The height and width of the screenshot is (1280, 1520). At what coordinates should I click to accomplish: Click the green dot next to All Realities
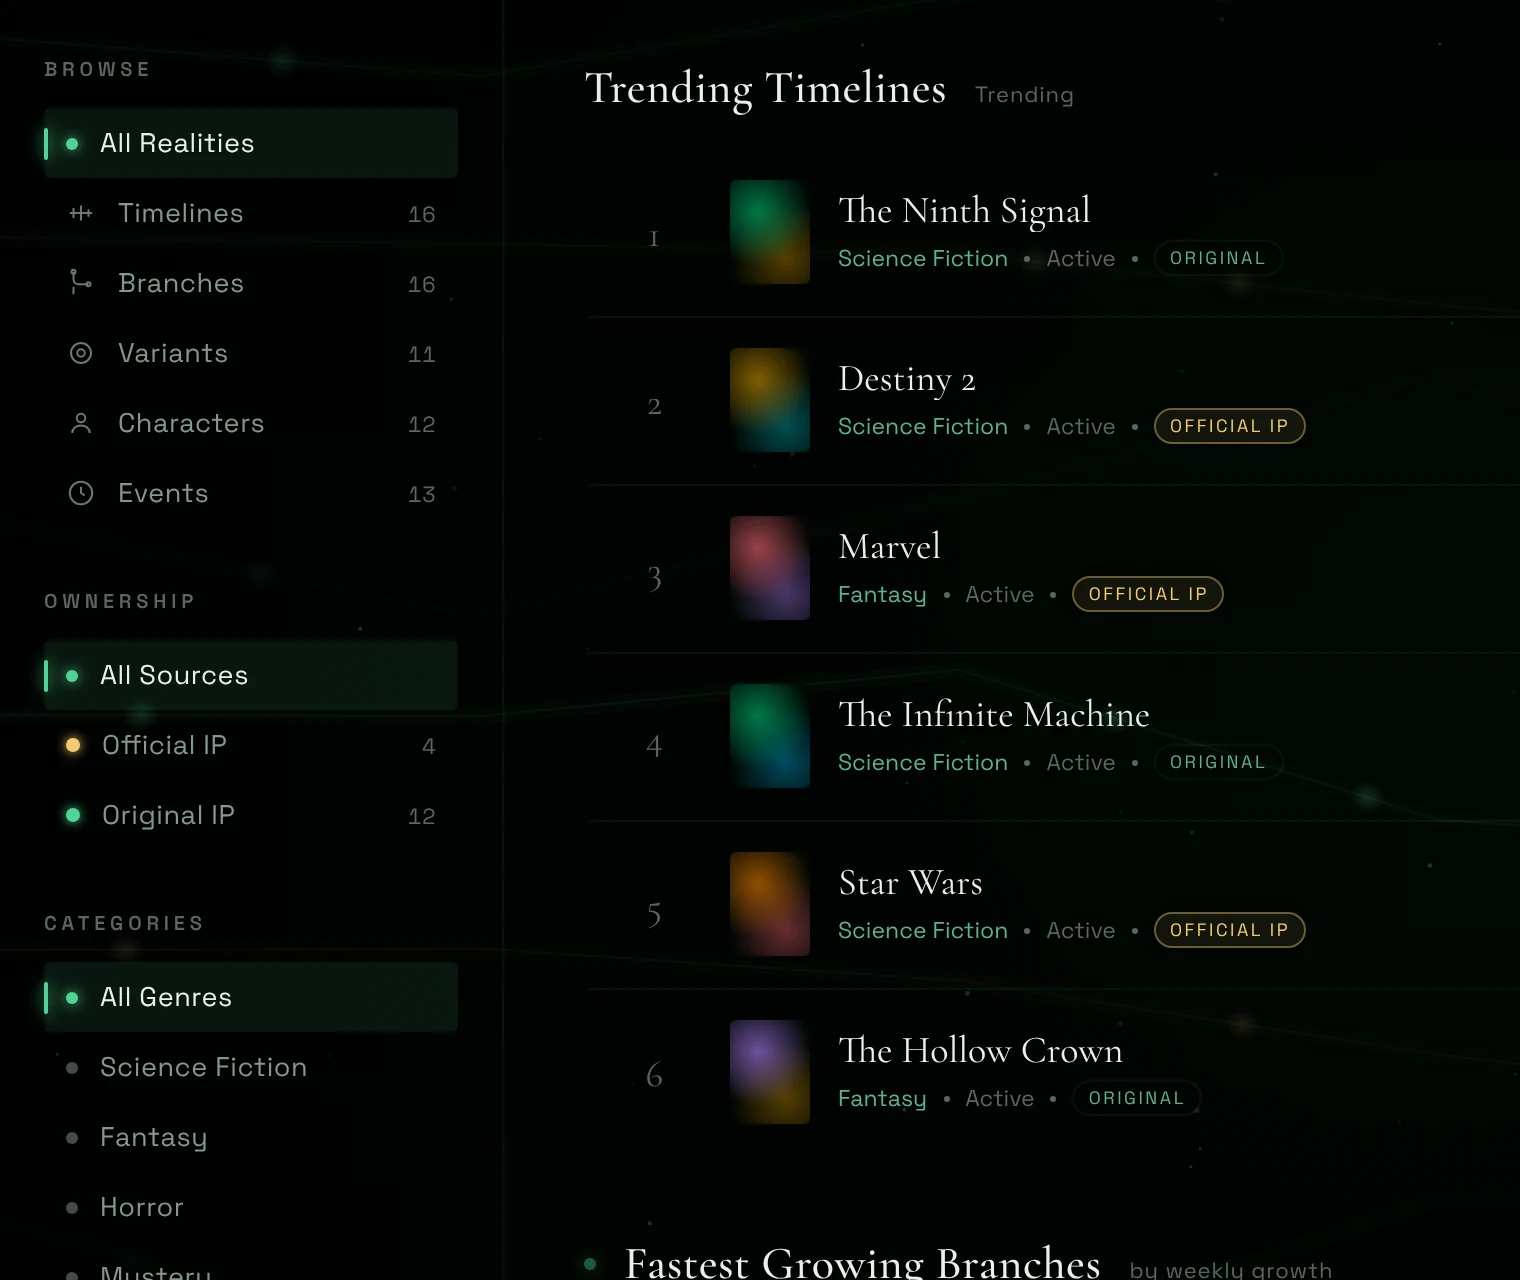tap(72, 144)
